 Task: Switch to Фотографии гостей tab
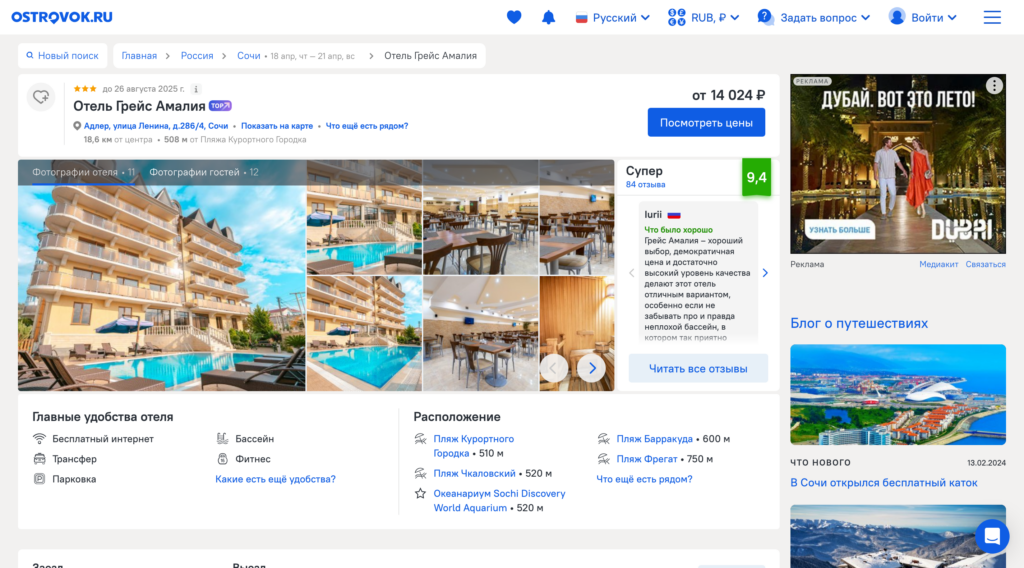pos(204,172)
